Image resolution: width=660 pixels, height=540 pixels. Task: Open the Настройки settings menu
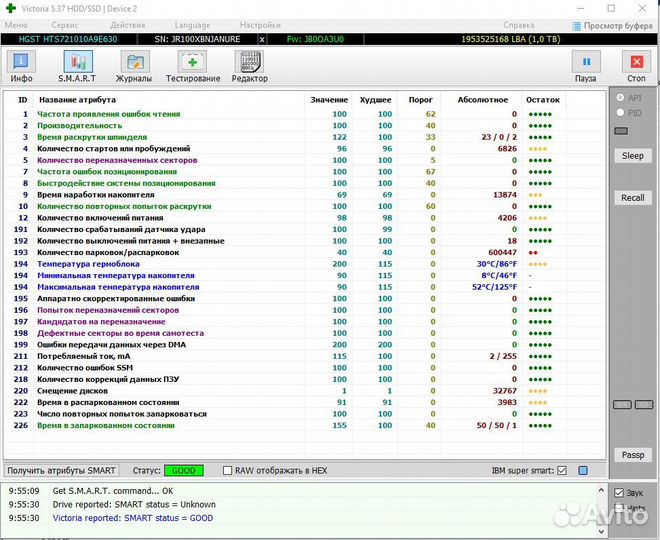pyautogui.click(x=260, y=24)
